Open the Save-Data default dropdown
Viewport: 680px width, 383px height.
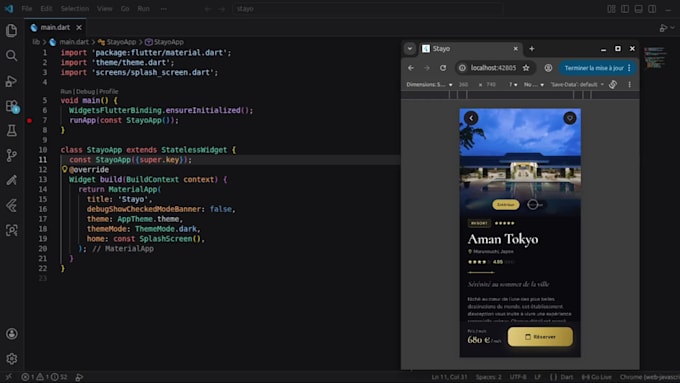point(577,85)
